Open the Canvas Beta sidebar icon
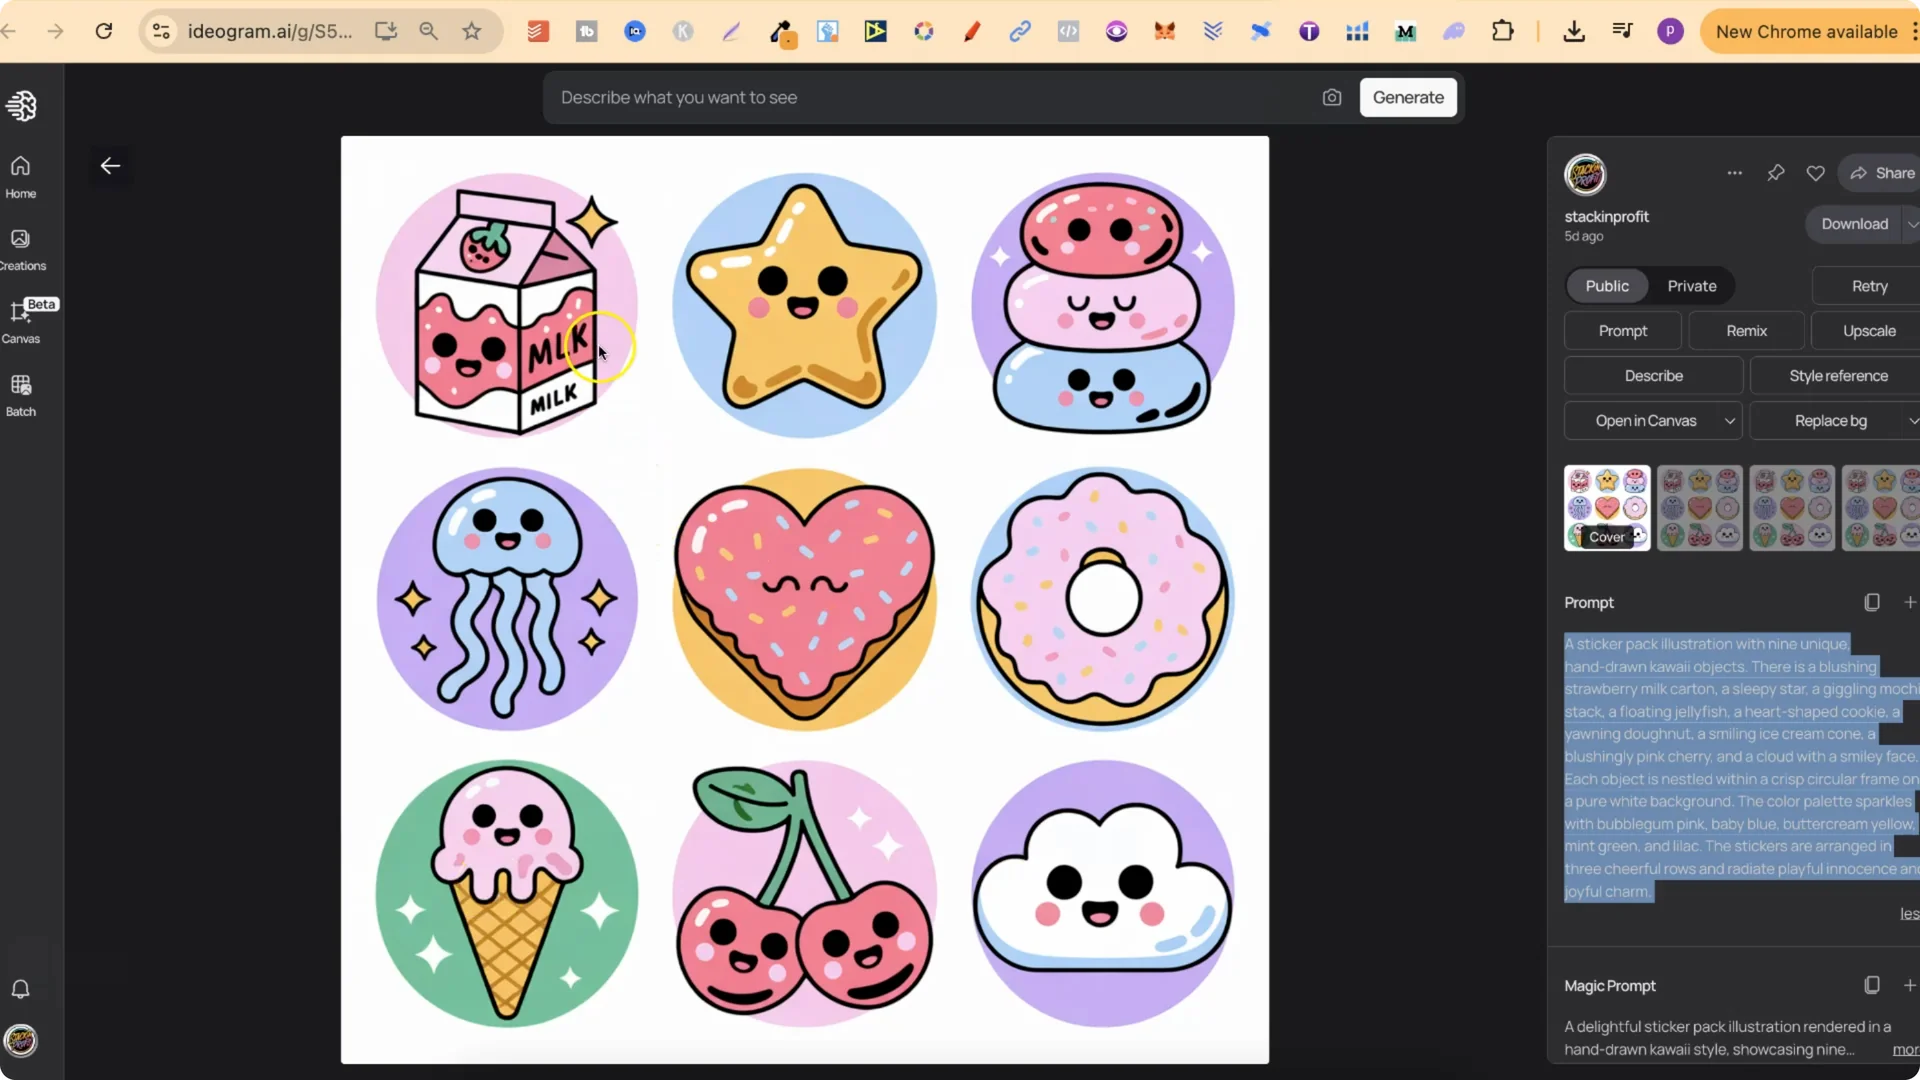The width and height of the screenshot is (1920, 1080). click(20, 320)
